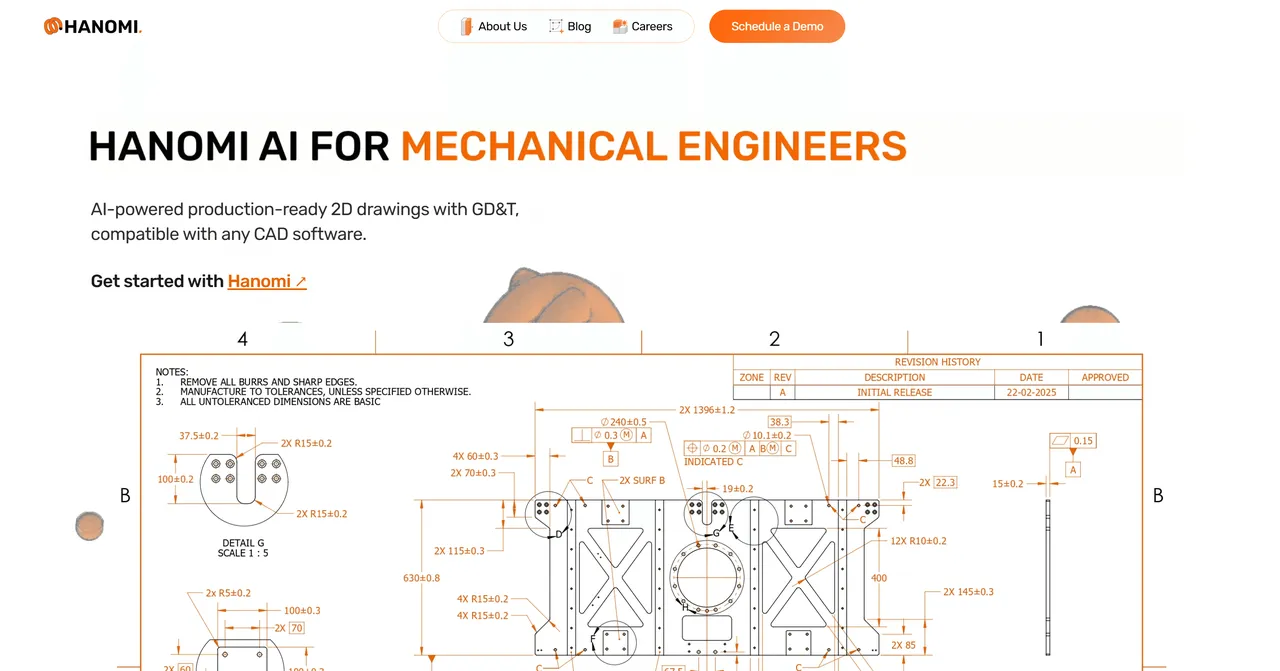Image resolution: width=1280 pixels, height=671 pixels.
Task: Click the INDICATED C annotation
Action: (x=713, y=462)
